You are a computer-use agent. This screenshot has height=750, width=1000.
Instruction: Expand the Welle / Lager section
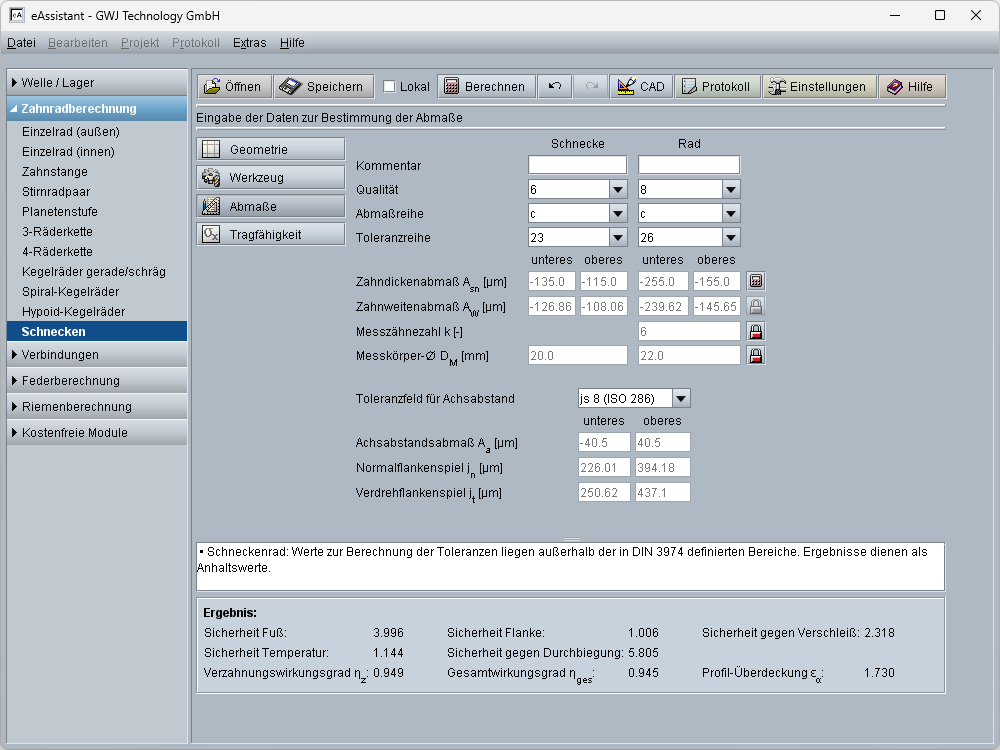click(x=97, y=83)
